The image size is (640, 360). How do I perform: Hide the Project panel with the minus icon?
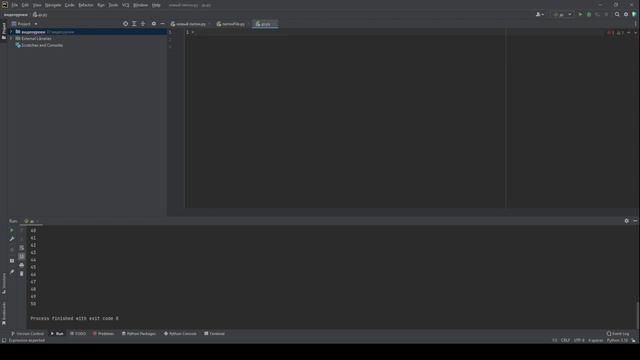click(162, 24)
